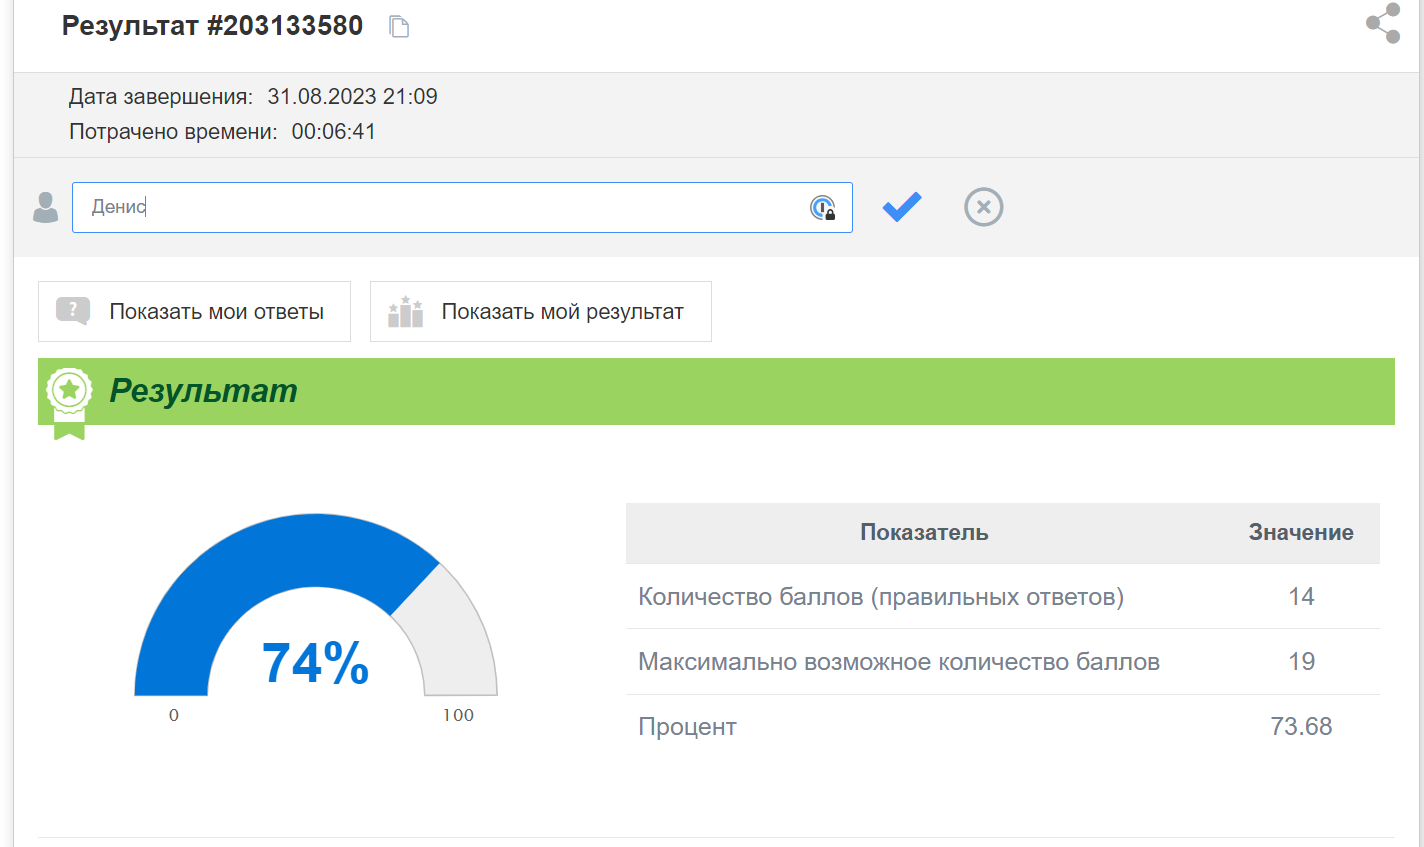Click the 'Показатель' column header

pyautogui.click(x=923, y=533)
